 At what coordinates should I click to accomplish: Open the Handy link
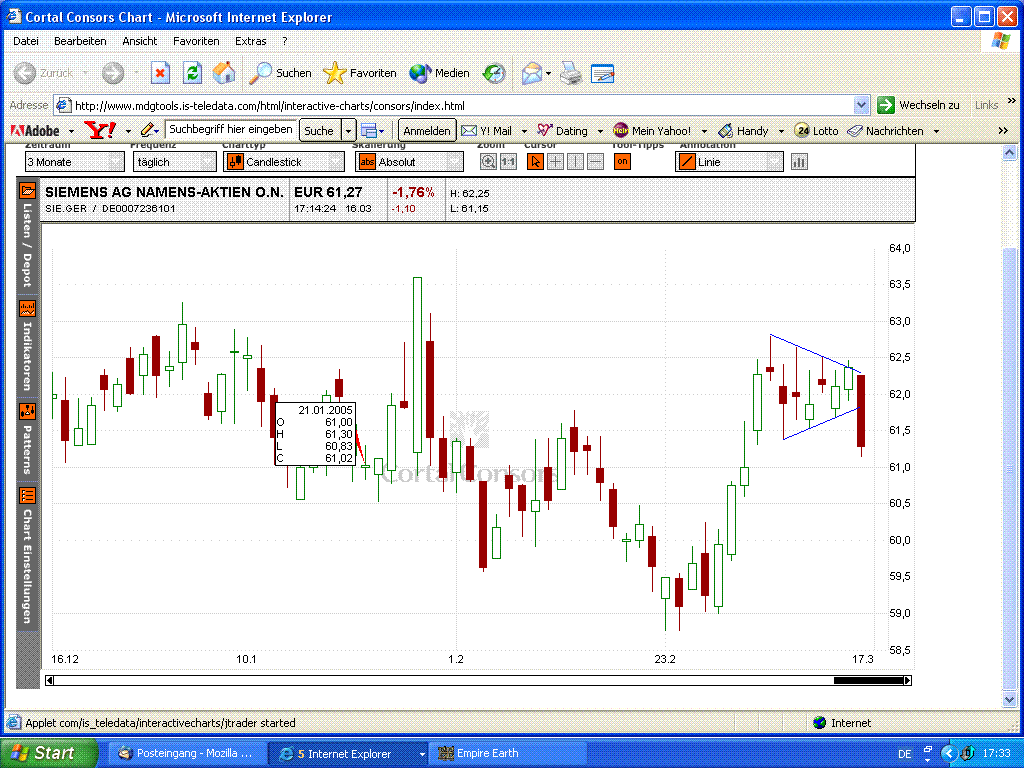click(743, 131)
